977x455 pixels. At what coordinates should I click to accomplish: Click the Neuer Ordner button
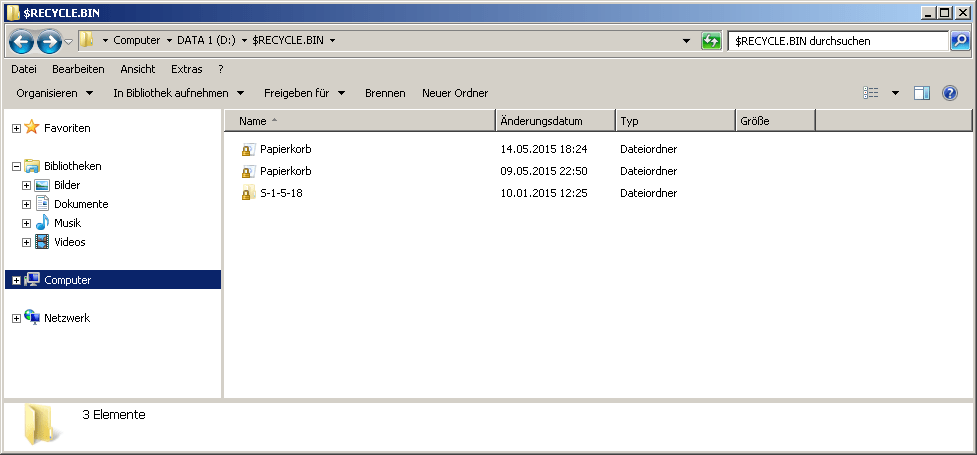[x=455, y=93]
